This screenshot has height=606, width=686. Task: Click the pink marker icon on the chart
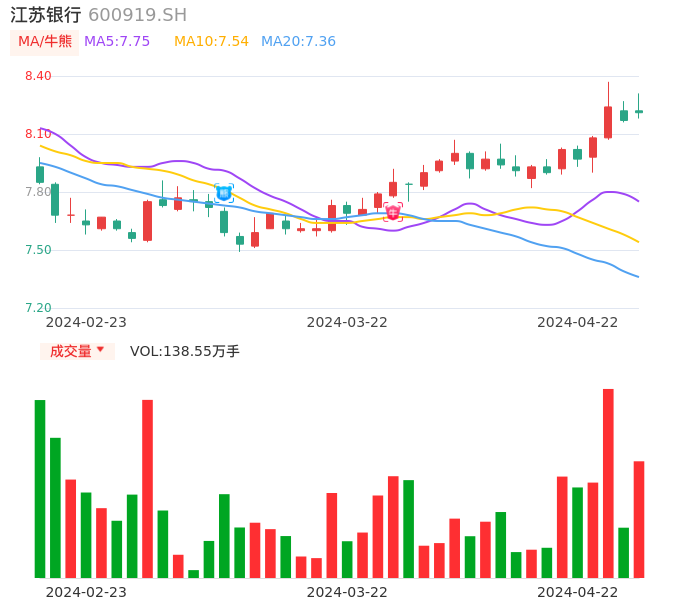pos(393,212)
